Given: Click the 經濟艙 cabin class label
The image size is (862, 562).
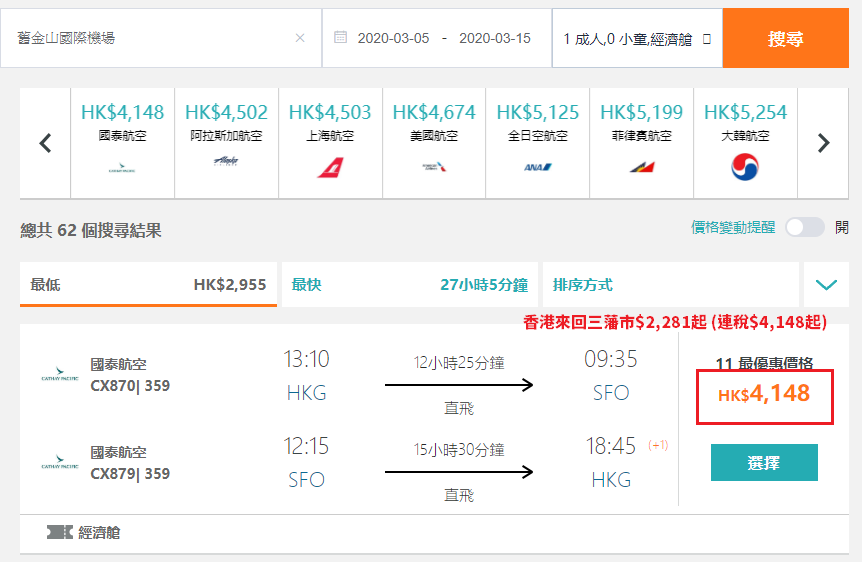Looking at the screenshot, I should 100,532.
